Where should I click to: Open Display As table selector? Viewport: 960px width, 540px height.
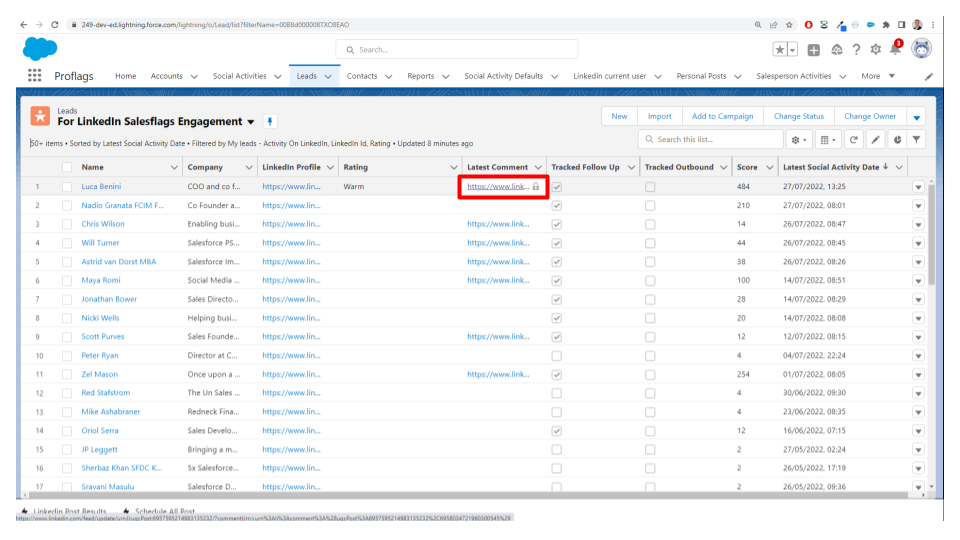pos(828,140)
